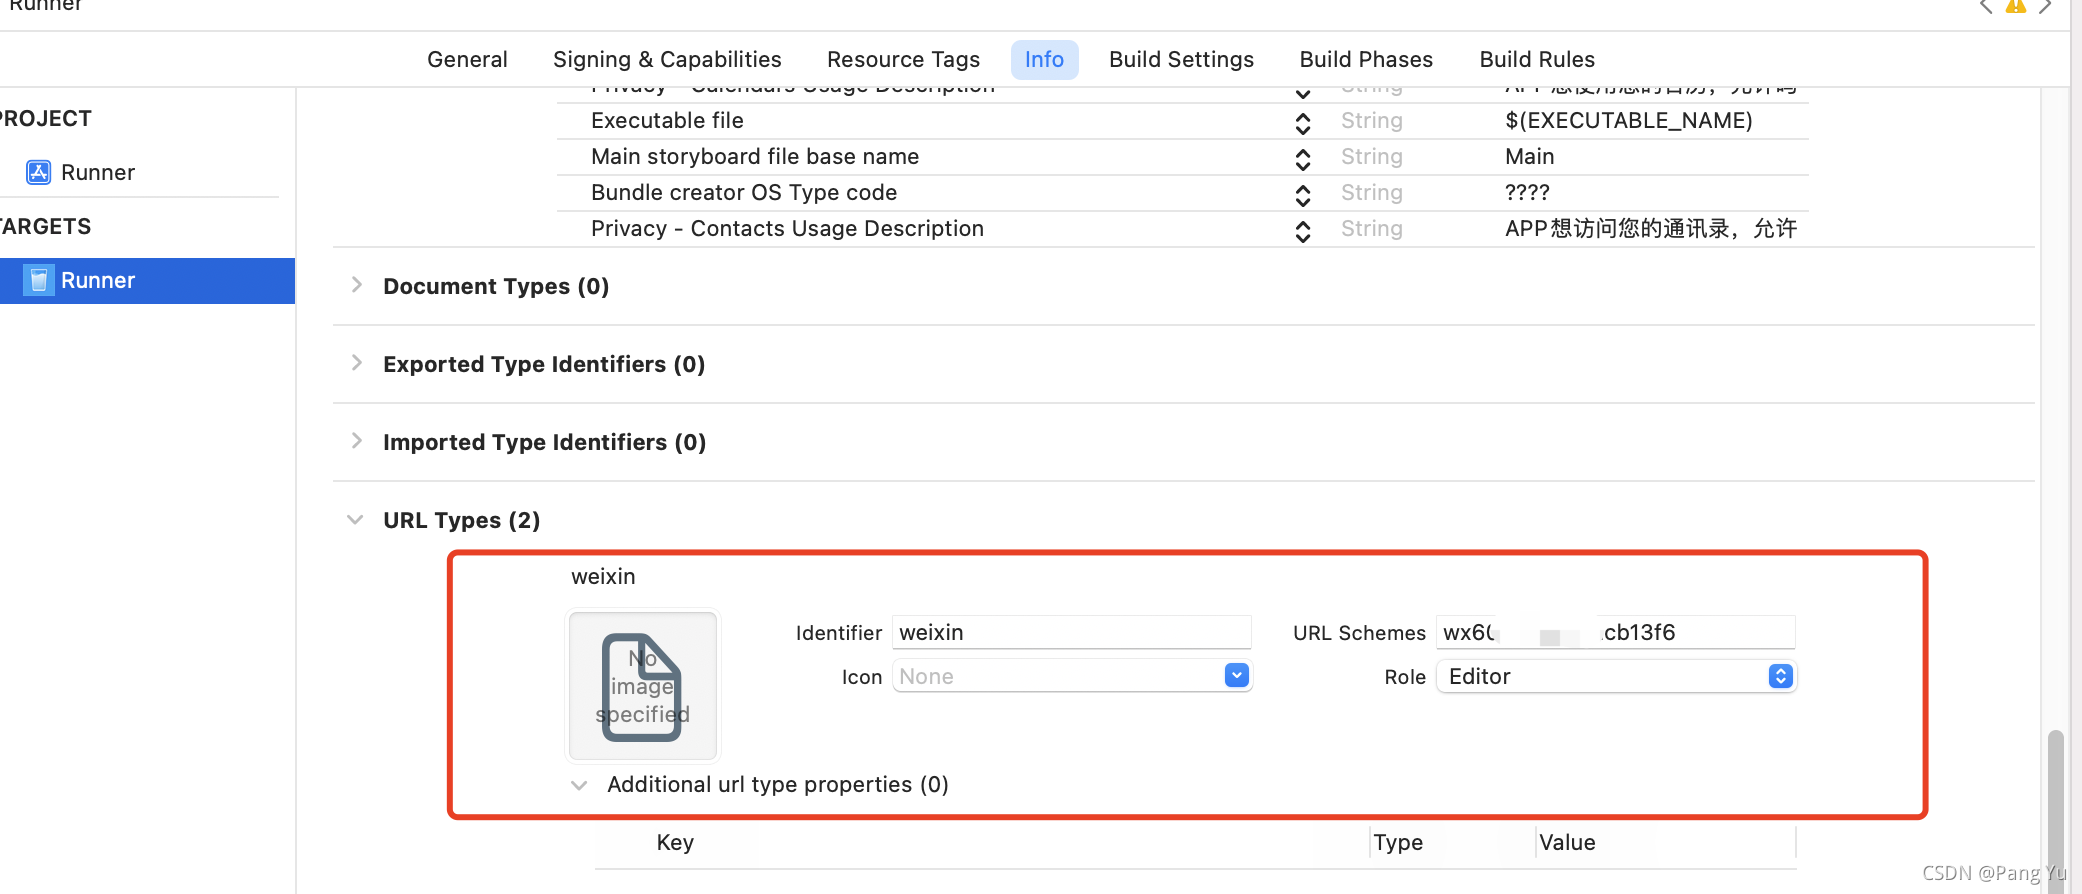Click the vertical scrollbar thumb
The height and width of the screenshot is (894, 2082).
click(2056, 810)
